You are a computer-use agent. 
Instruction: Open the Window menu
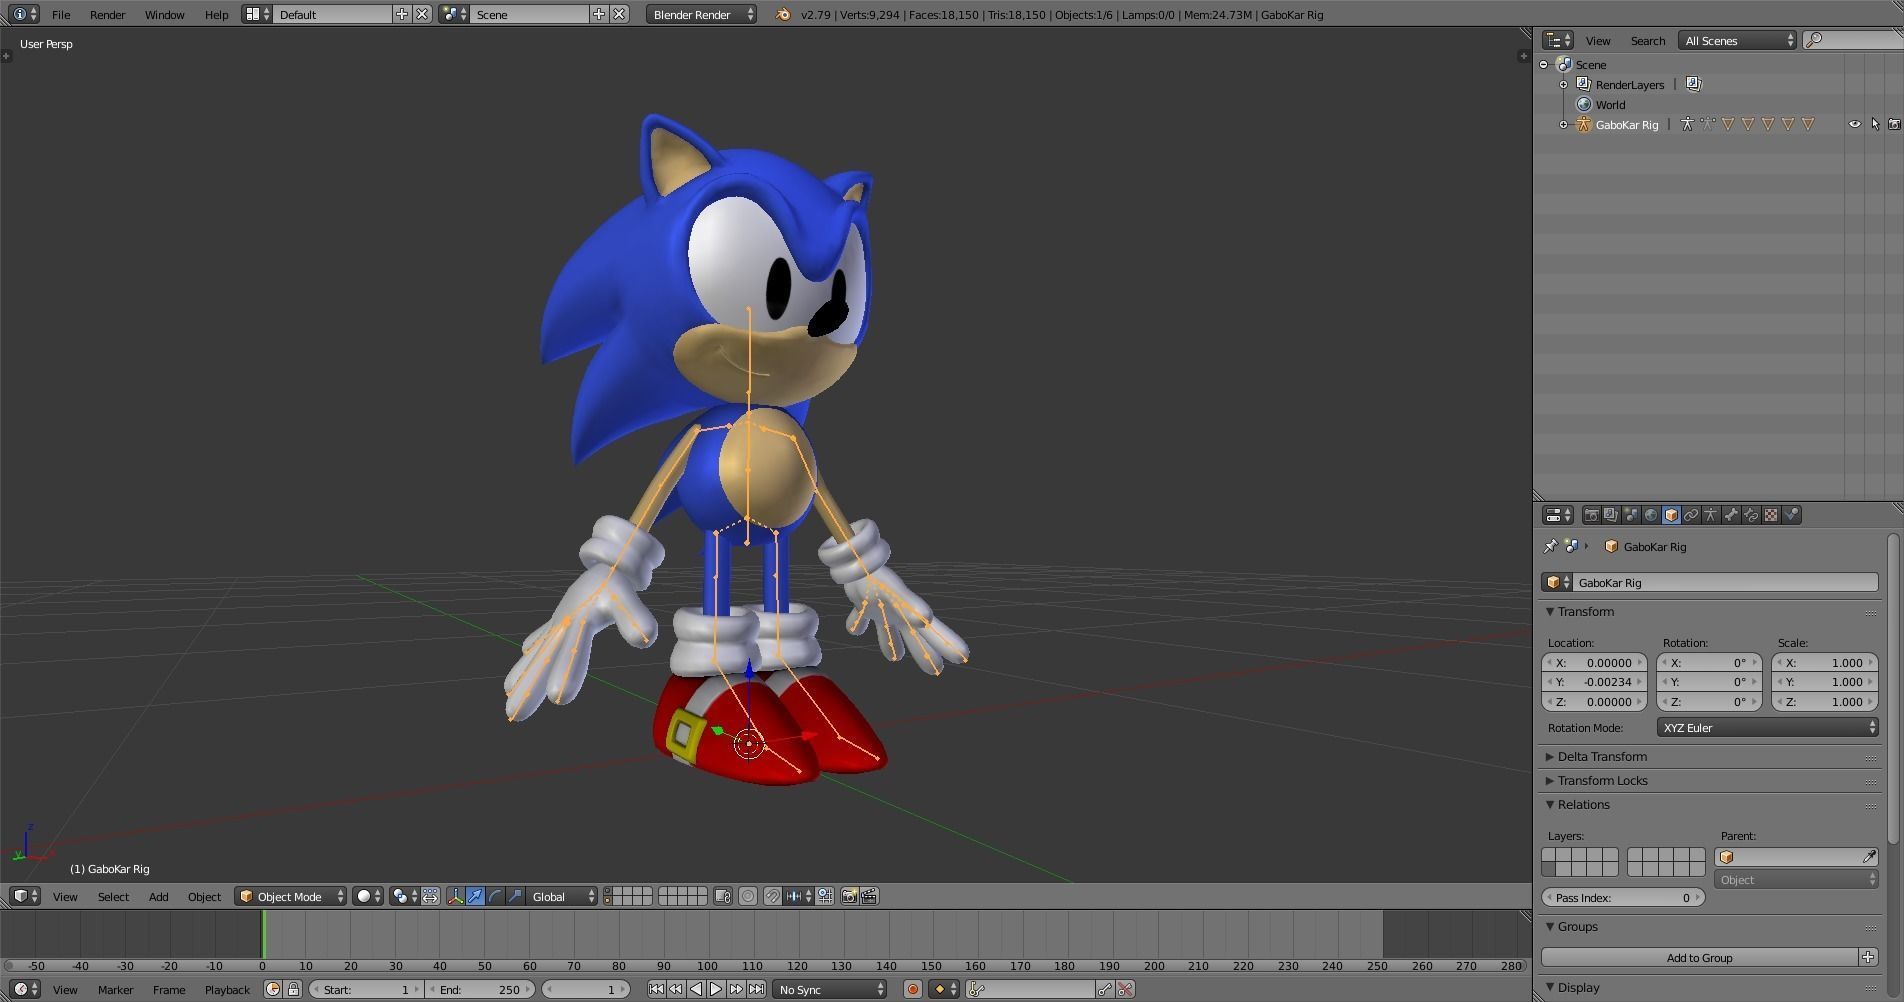click(x=164, y=14)
